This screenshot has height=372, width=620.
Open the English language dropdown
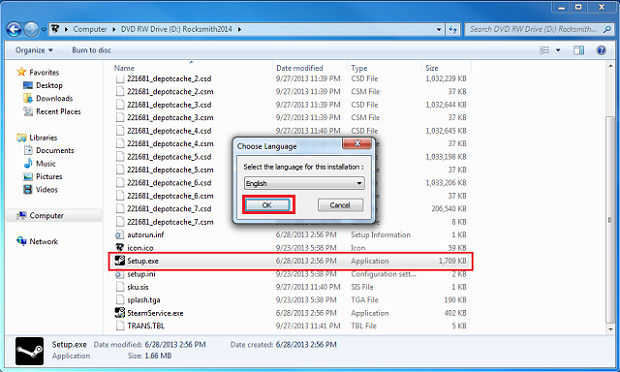[304, 183]
